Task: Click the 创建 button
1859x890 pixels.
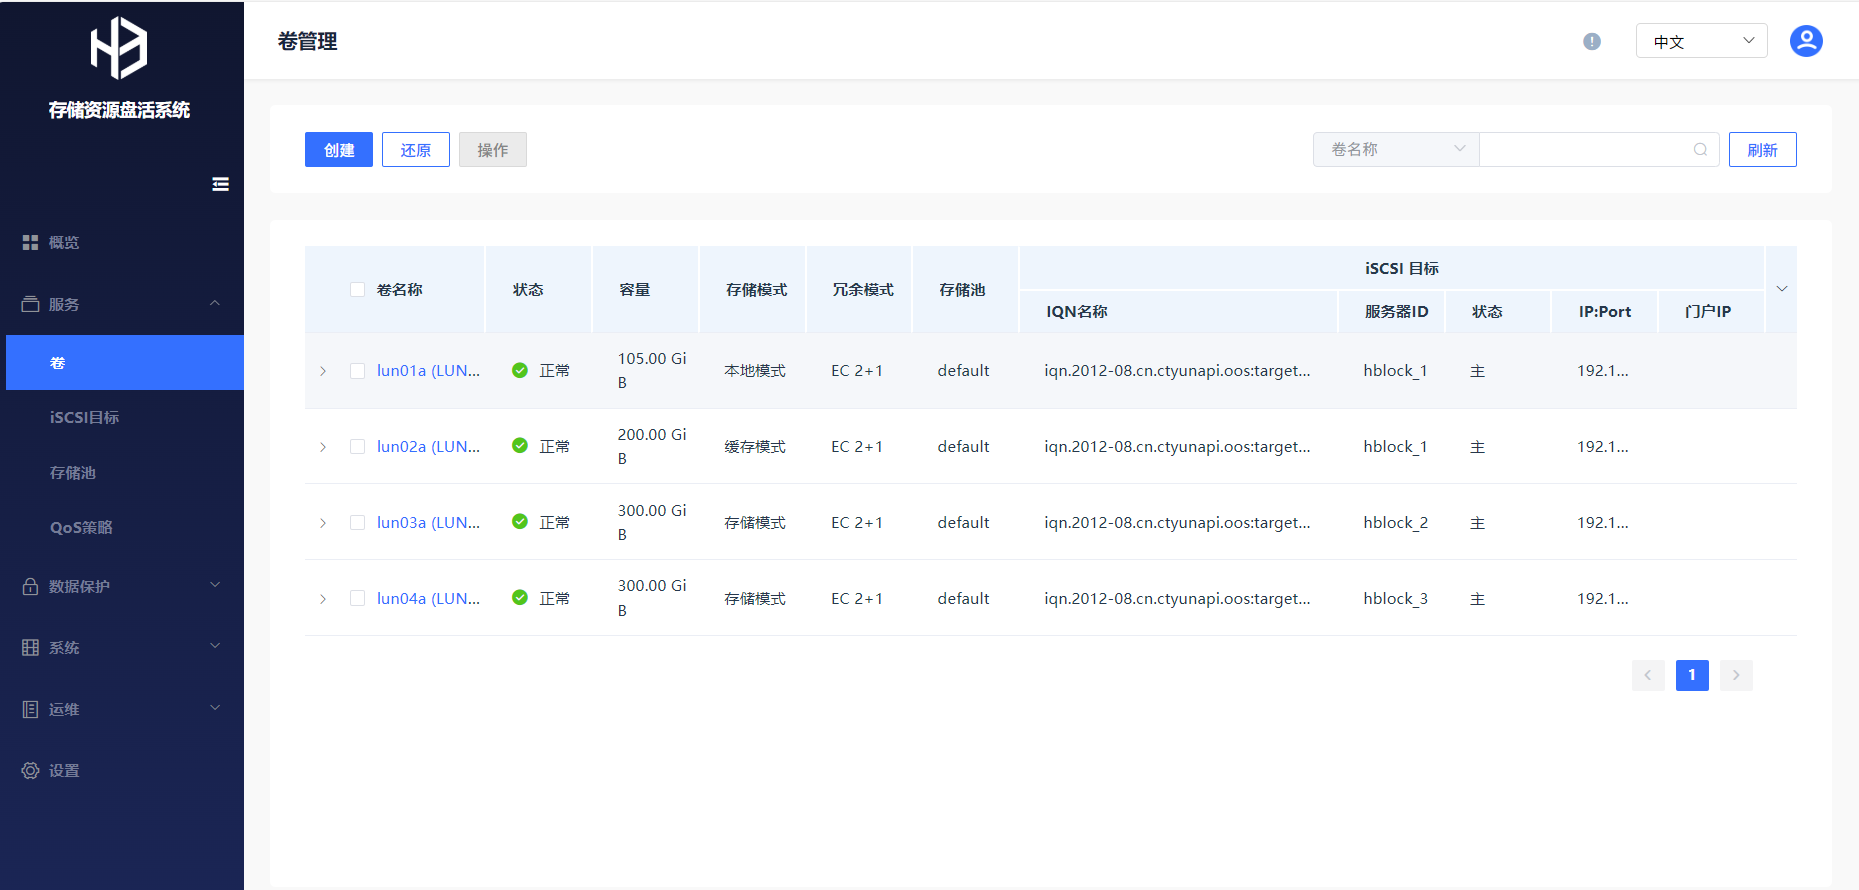Action: coord(338,150)
